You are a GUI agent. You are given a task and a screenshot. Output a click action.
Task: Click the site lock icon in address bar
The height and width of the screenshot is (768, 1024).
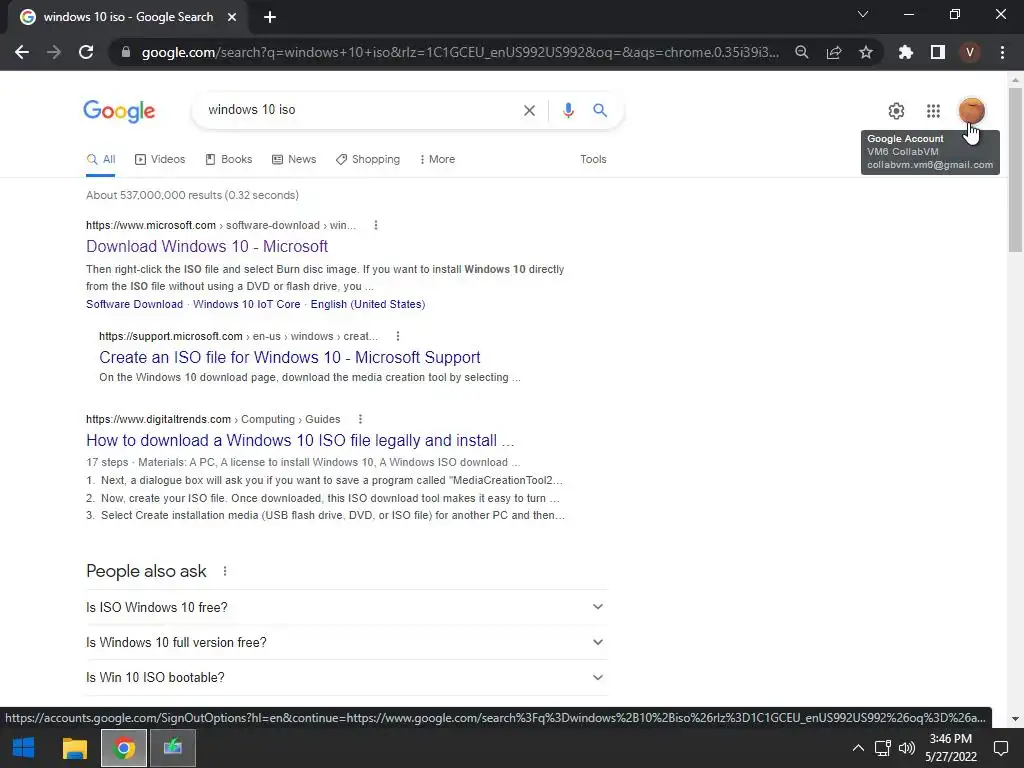click(x=126, y=52)
